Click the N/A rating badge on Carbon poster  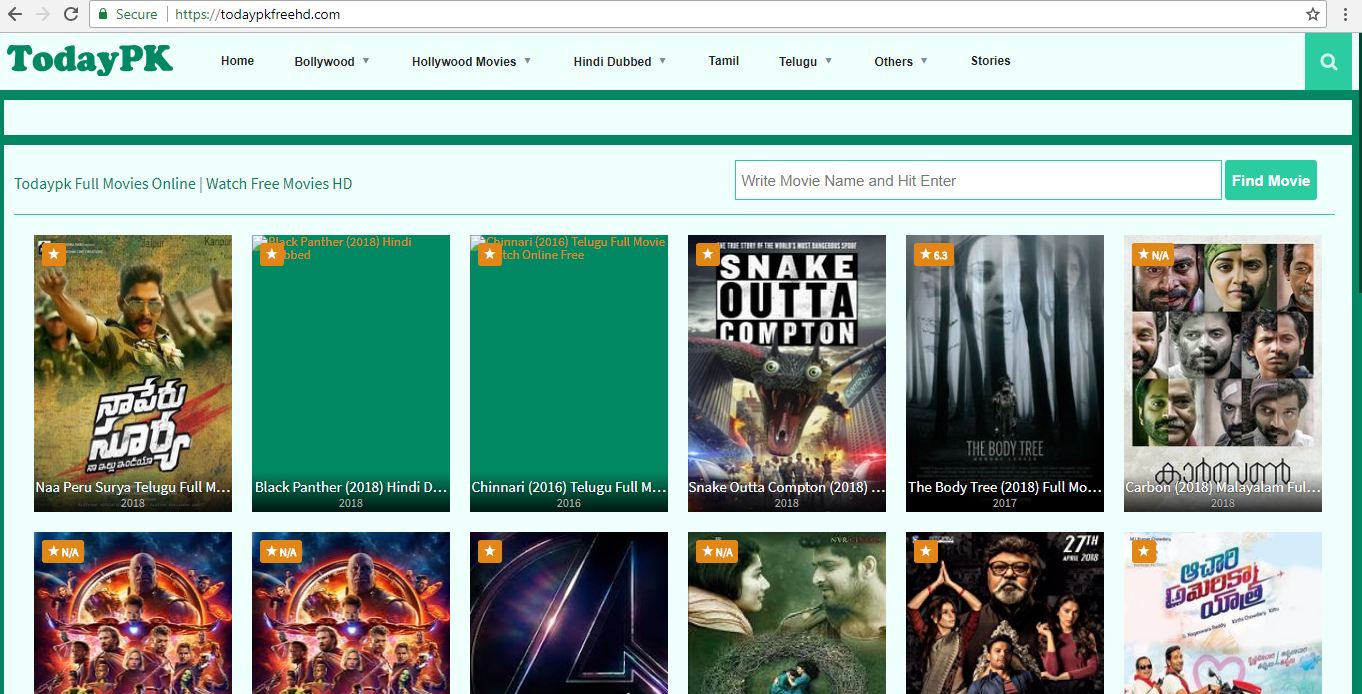point(1153,255)
